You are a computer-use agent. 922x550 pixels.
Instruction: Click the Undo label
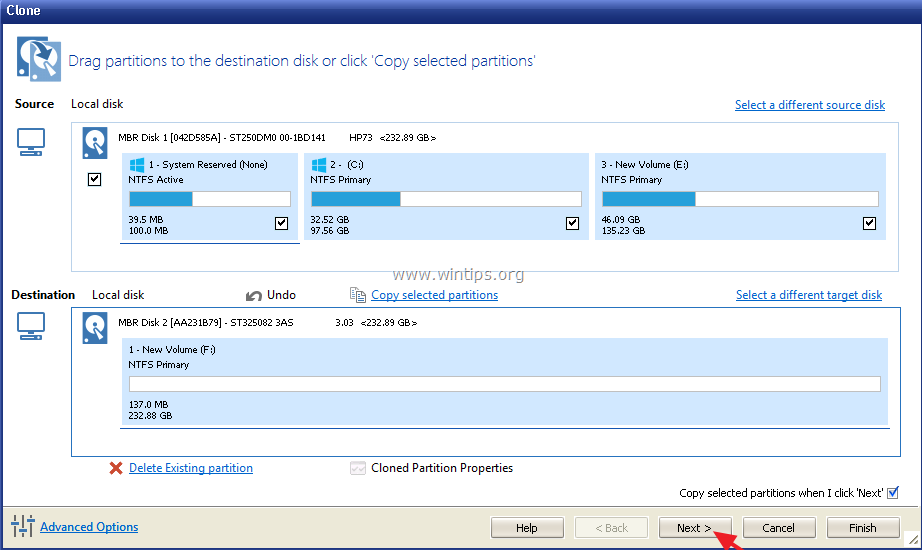tap(281, 295)
